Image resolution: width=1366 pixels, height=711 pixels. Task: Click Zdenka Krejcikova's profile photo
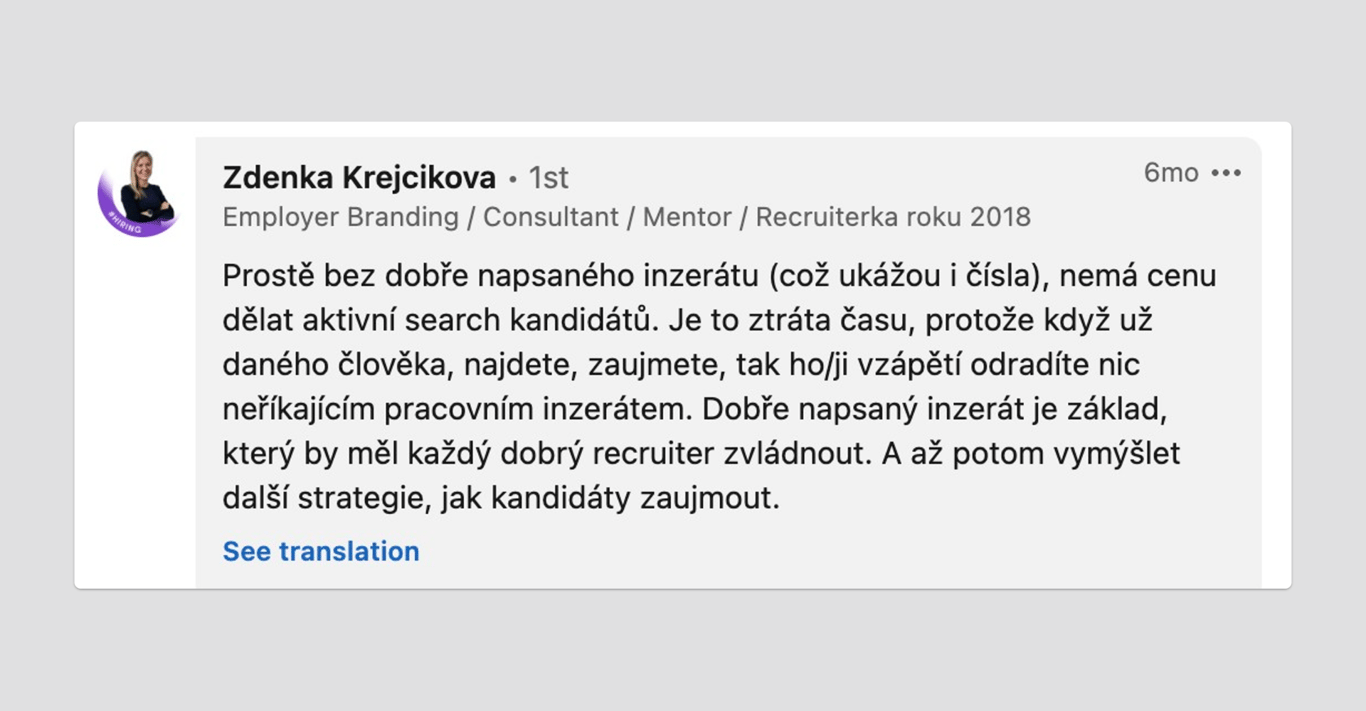[139, 188]
